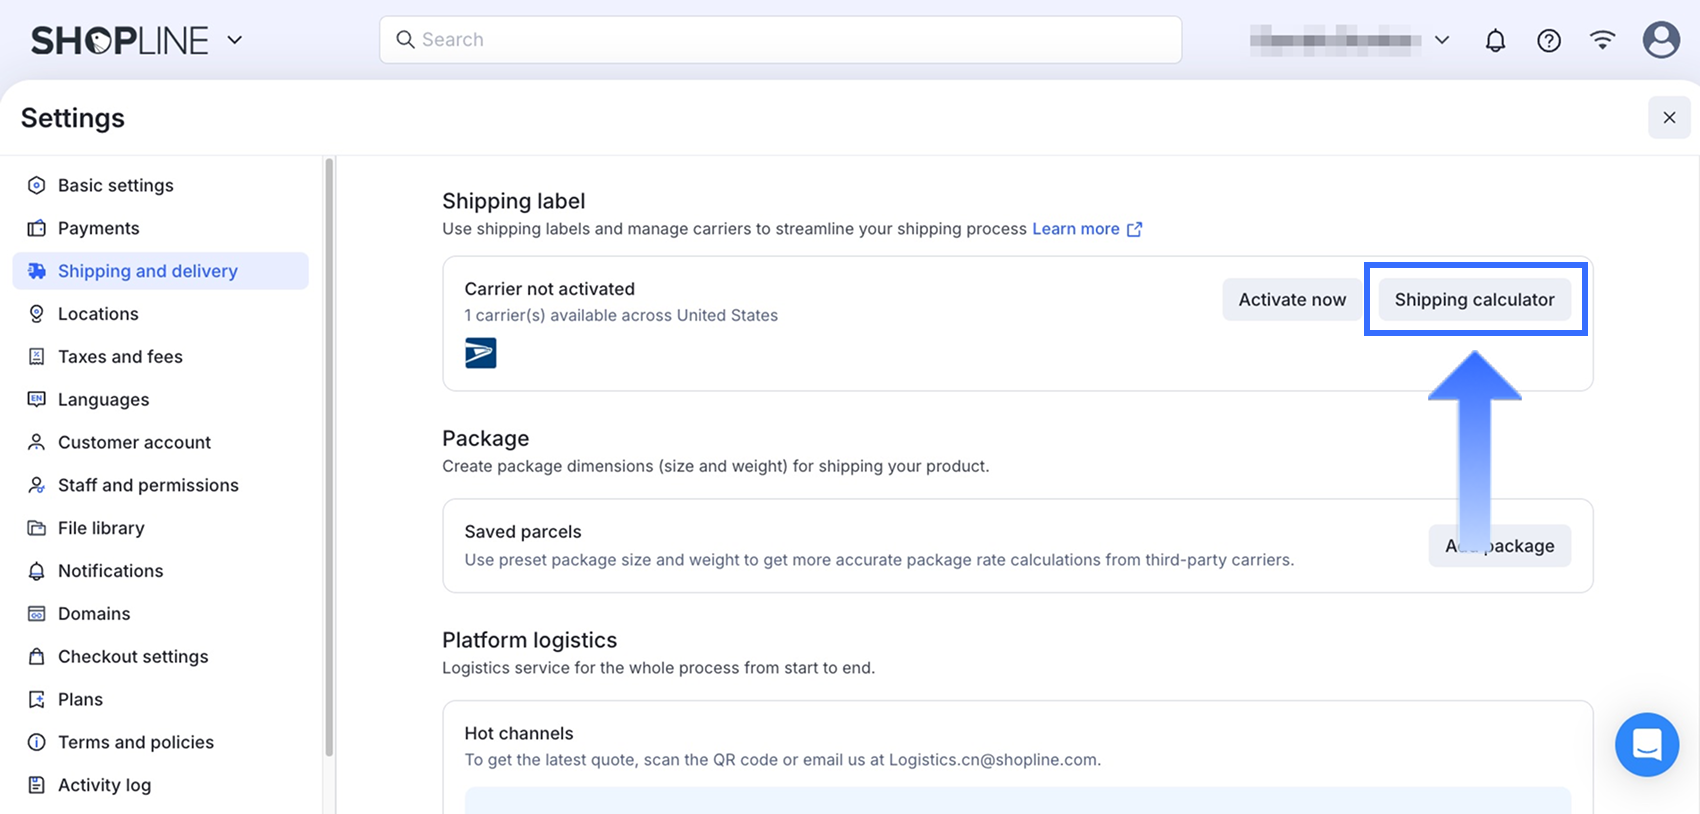Click the external link icon beside Learn more
The image size is (1700, 814).
(x=1135, y=229)
